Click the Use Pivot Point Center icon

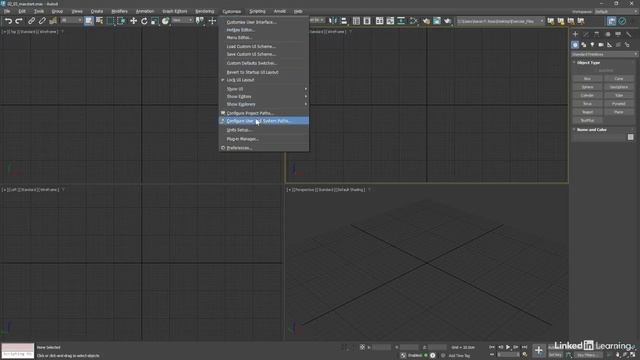200,20
